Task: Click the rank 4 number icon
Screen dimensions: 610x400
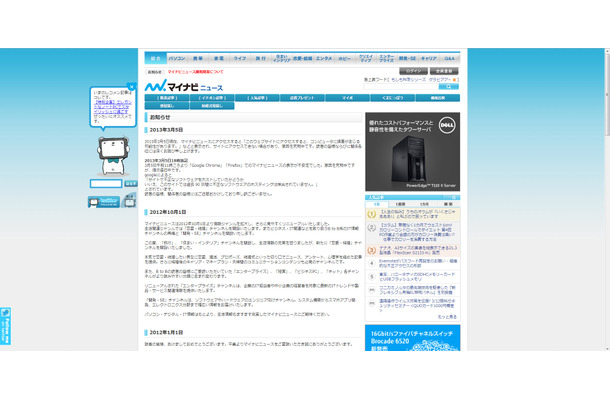Action: 372,263
